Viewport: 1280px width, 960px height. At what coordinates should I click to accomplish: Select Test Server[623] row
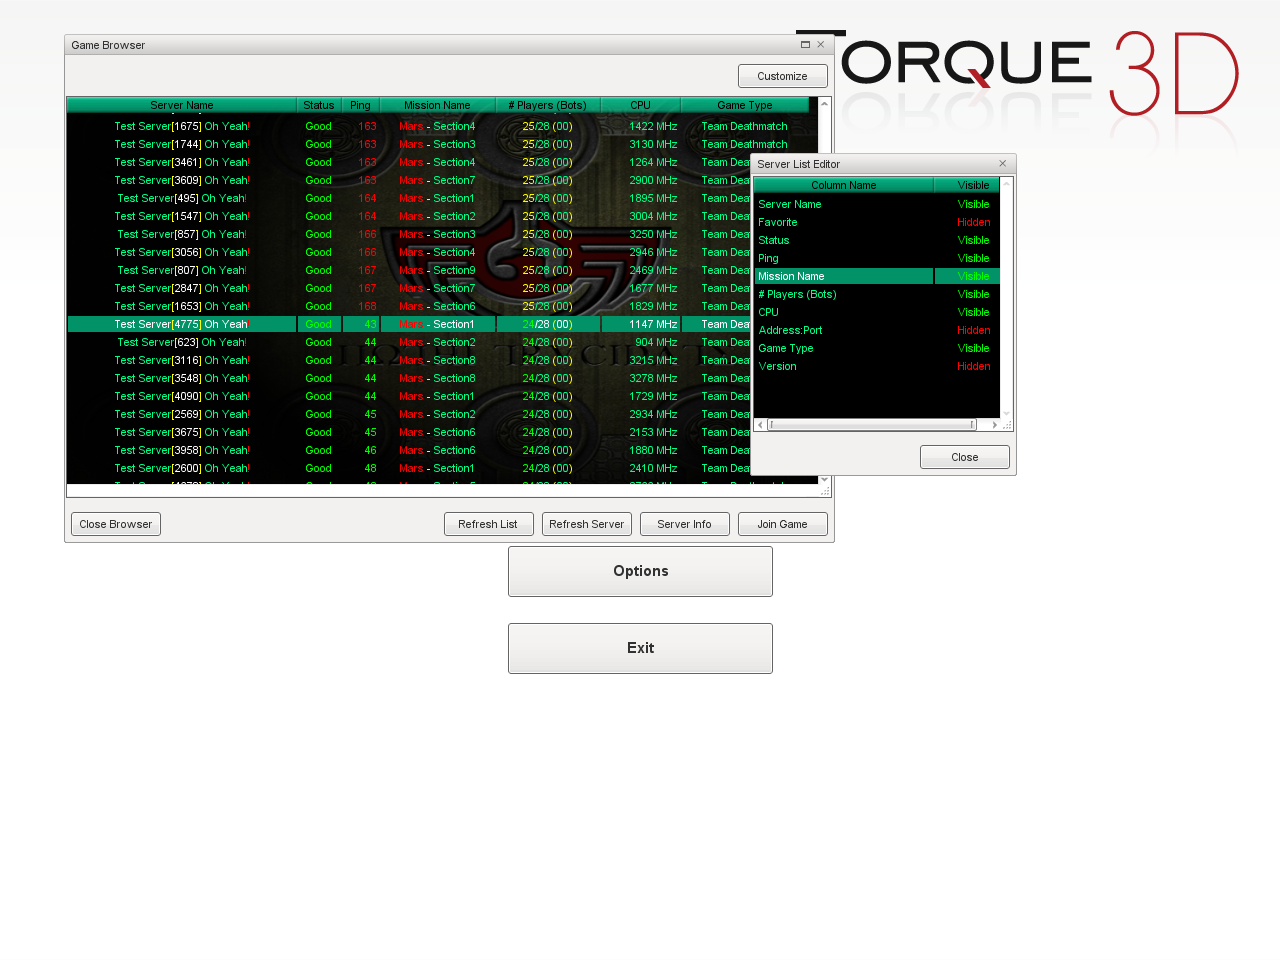(x=182, y=342)
